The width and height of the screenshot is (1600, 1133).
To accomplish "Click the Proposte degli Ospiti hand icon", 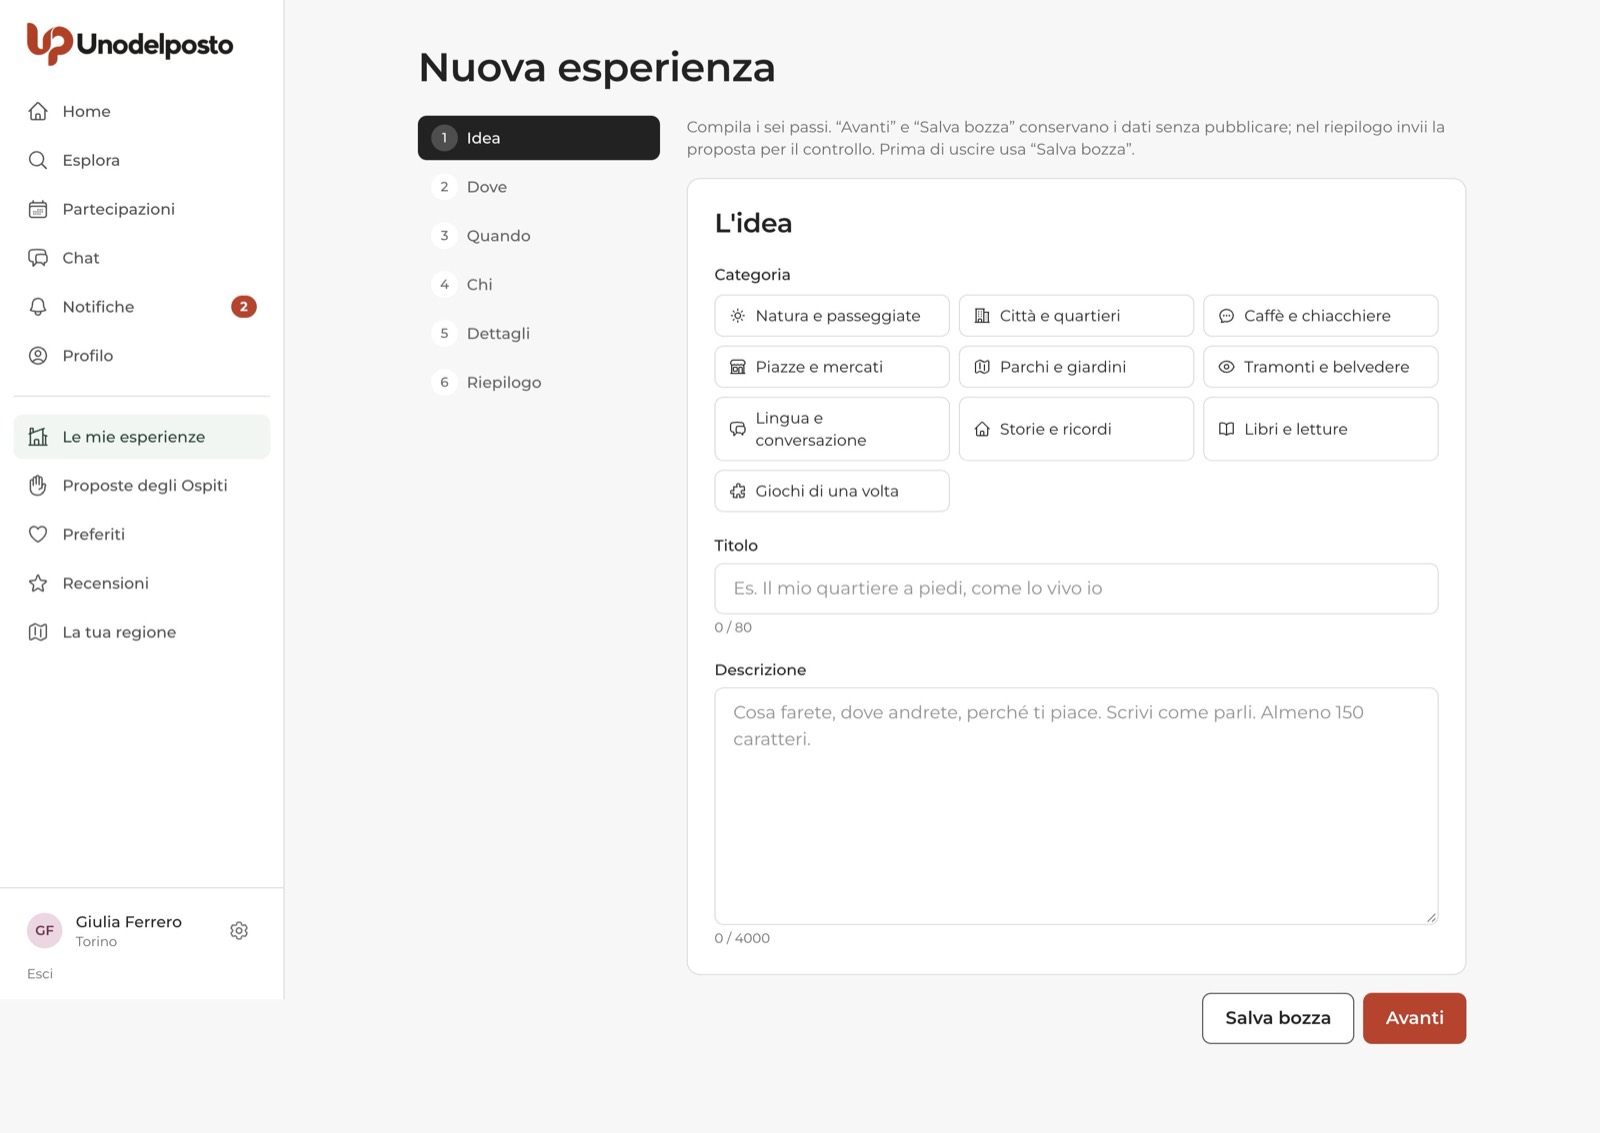I will click(38, 486).
